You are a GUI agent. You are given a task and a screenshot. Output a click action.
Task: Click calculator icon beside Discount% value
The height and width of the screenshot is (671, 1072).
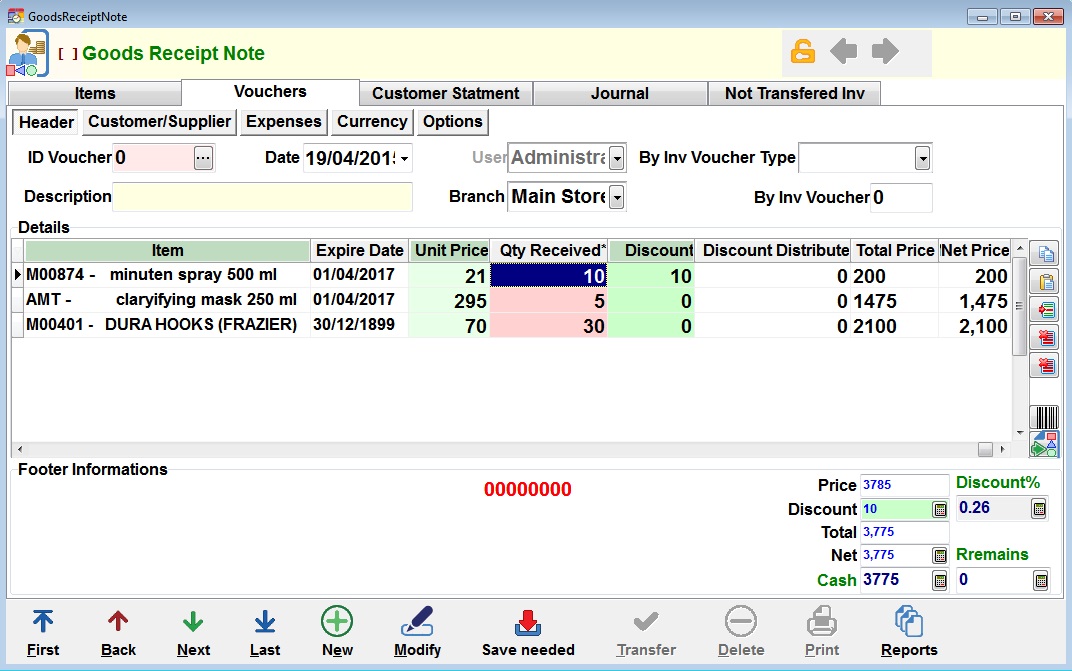point(1039,509)
